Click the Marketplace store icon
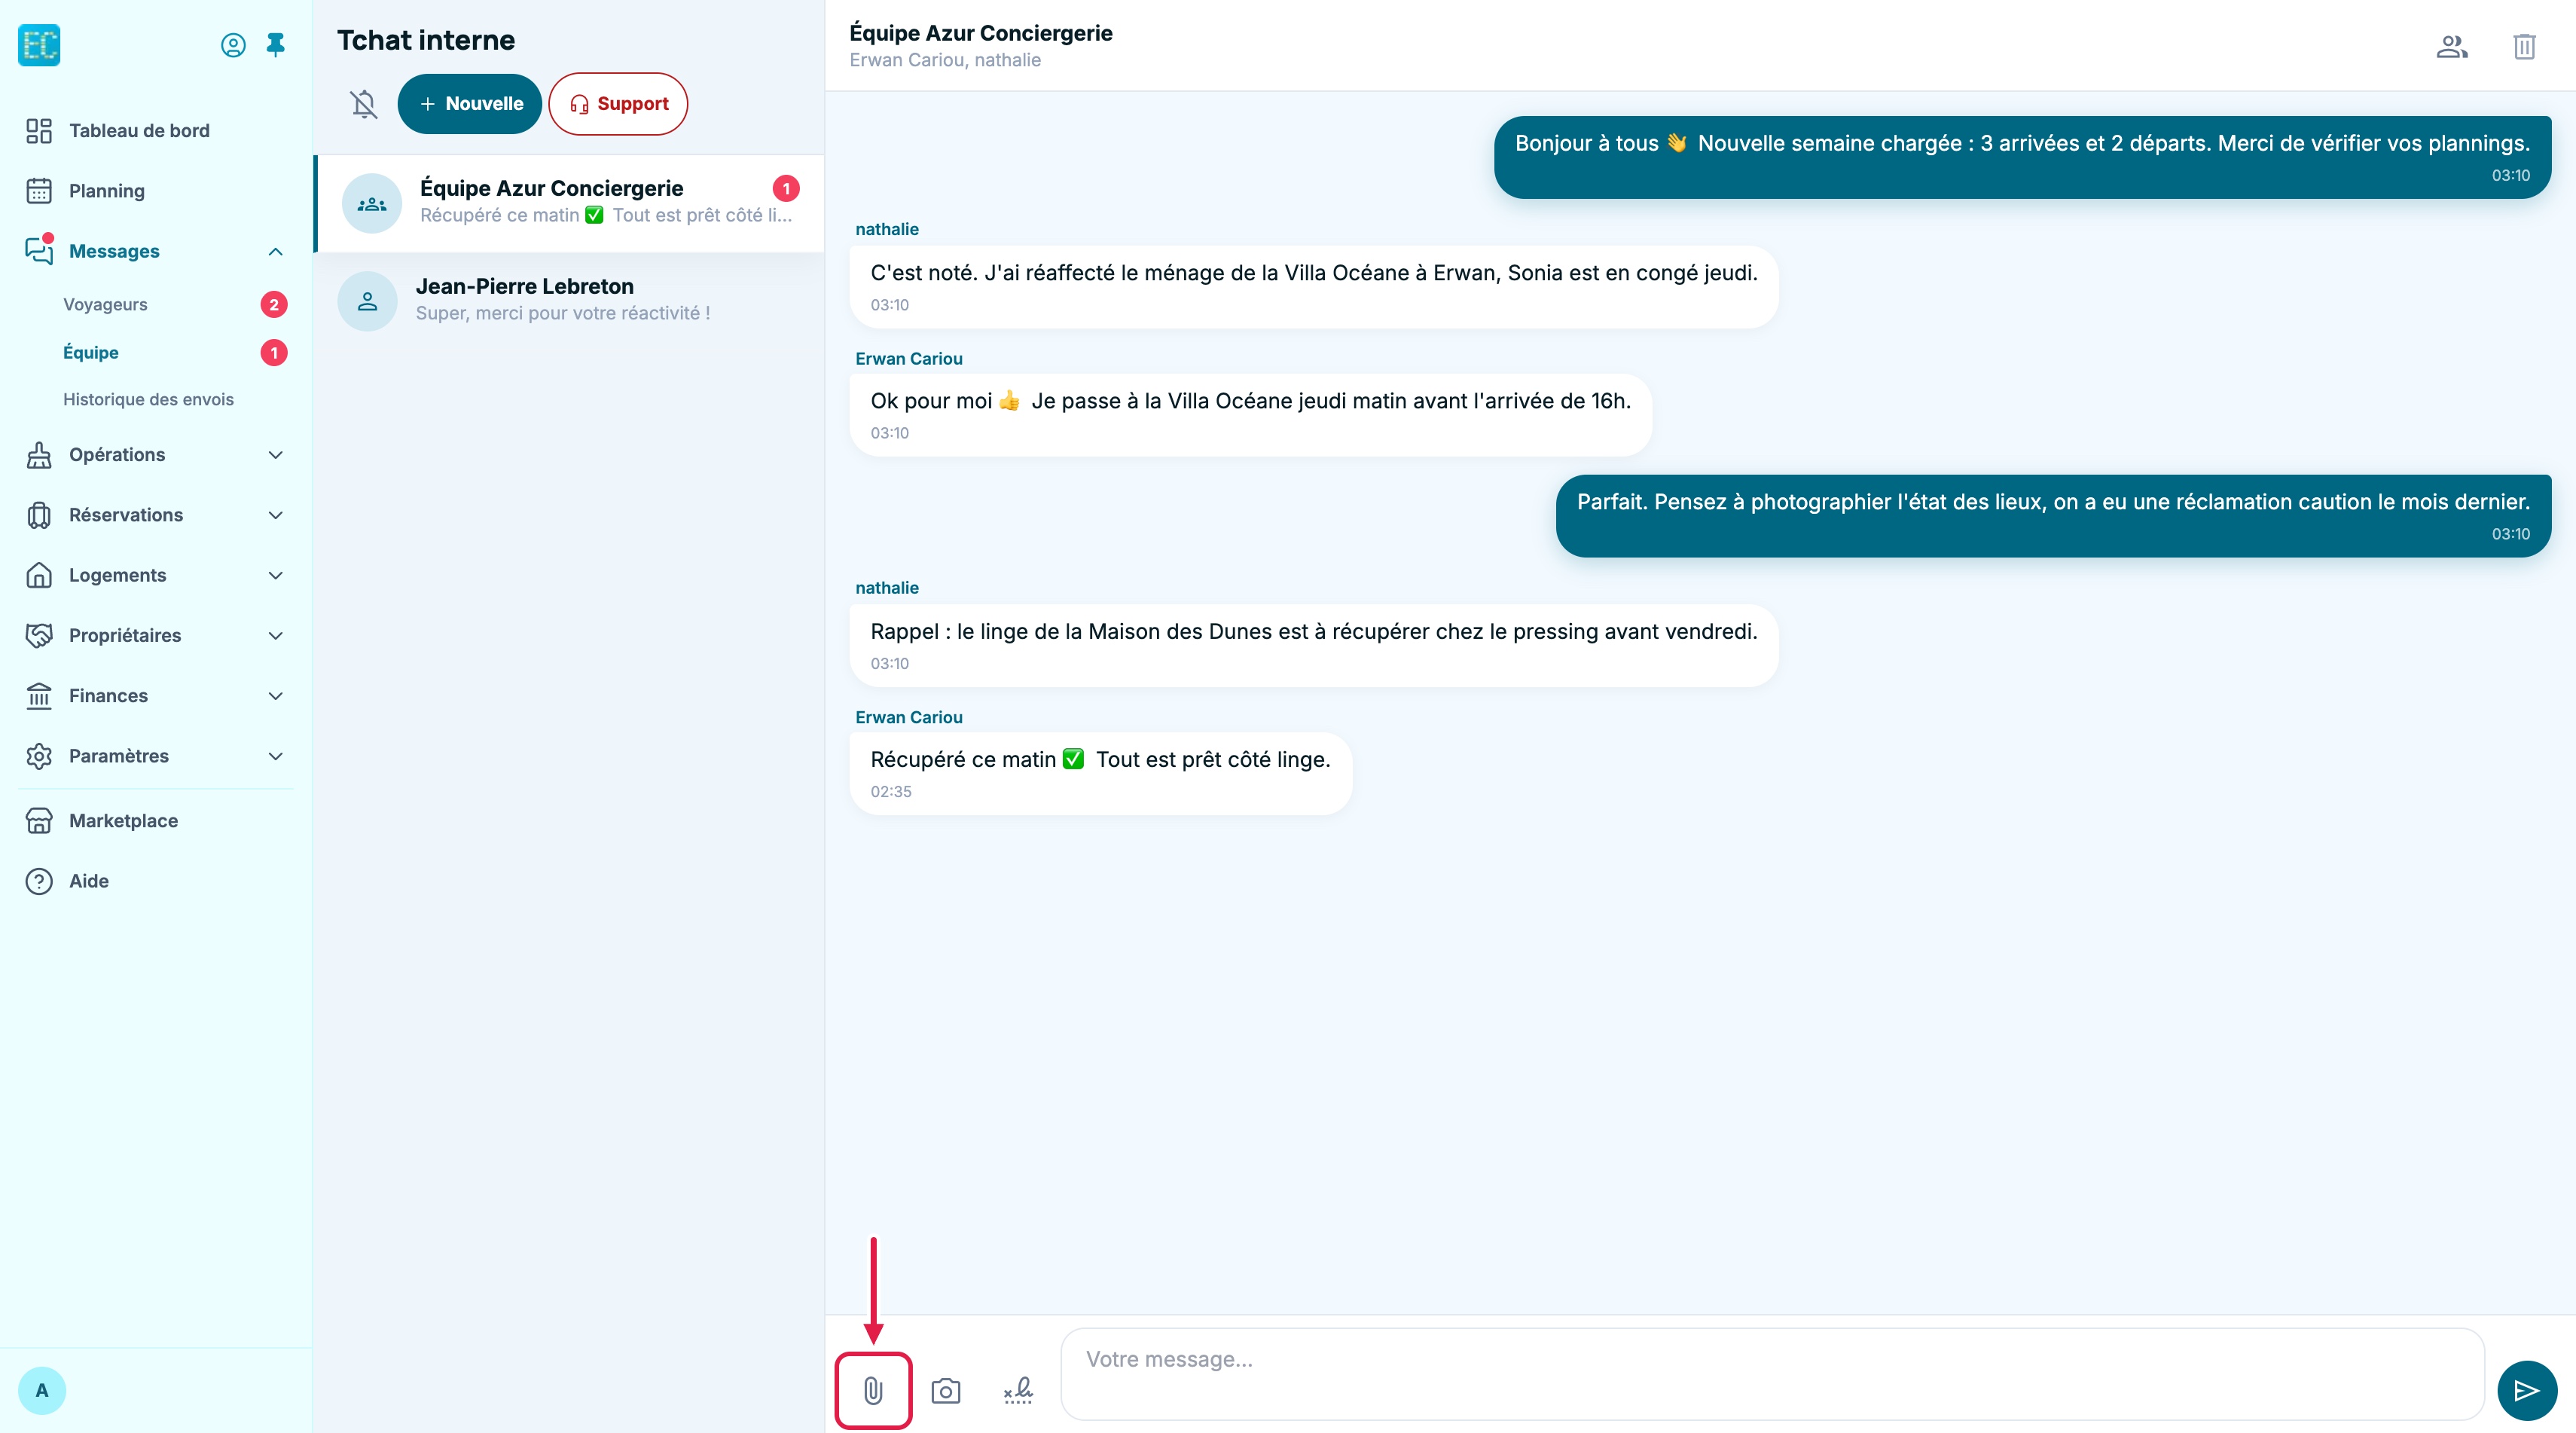2576x1433 pixels. click(x=39, y=821)
